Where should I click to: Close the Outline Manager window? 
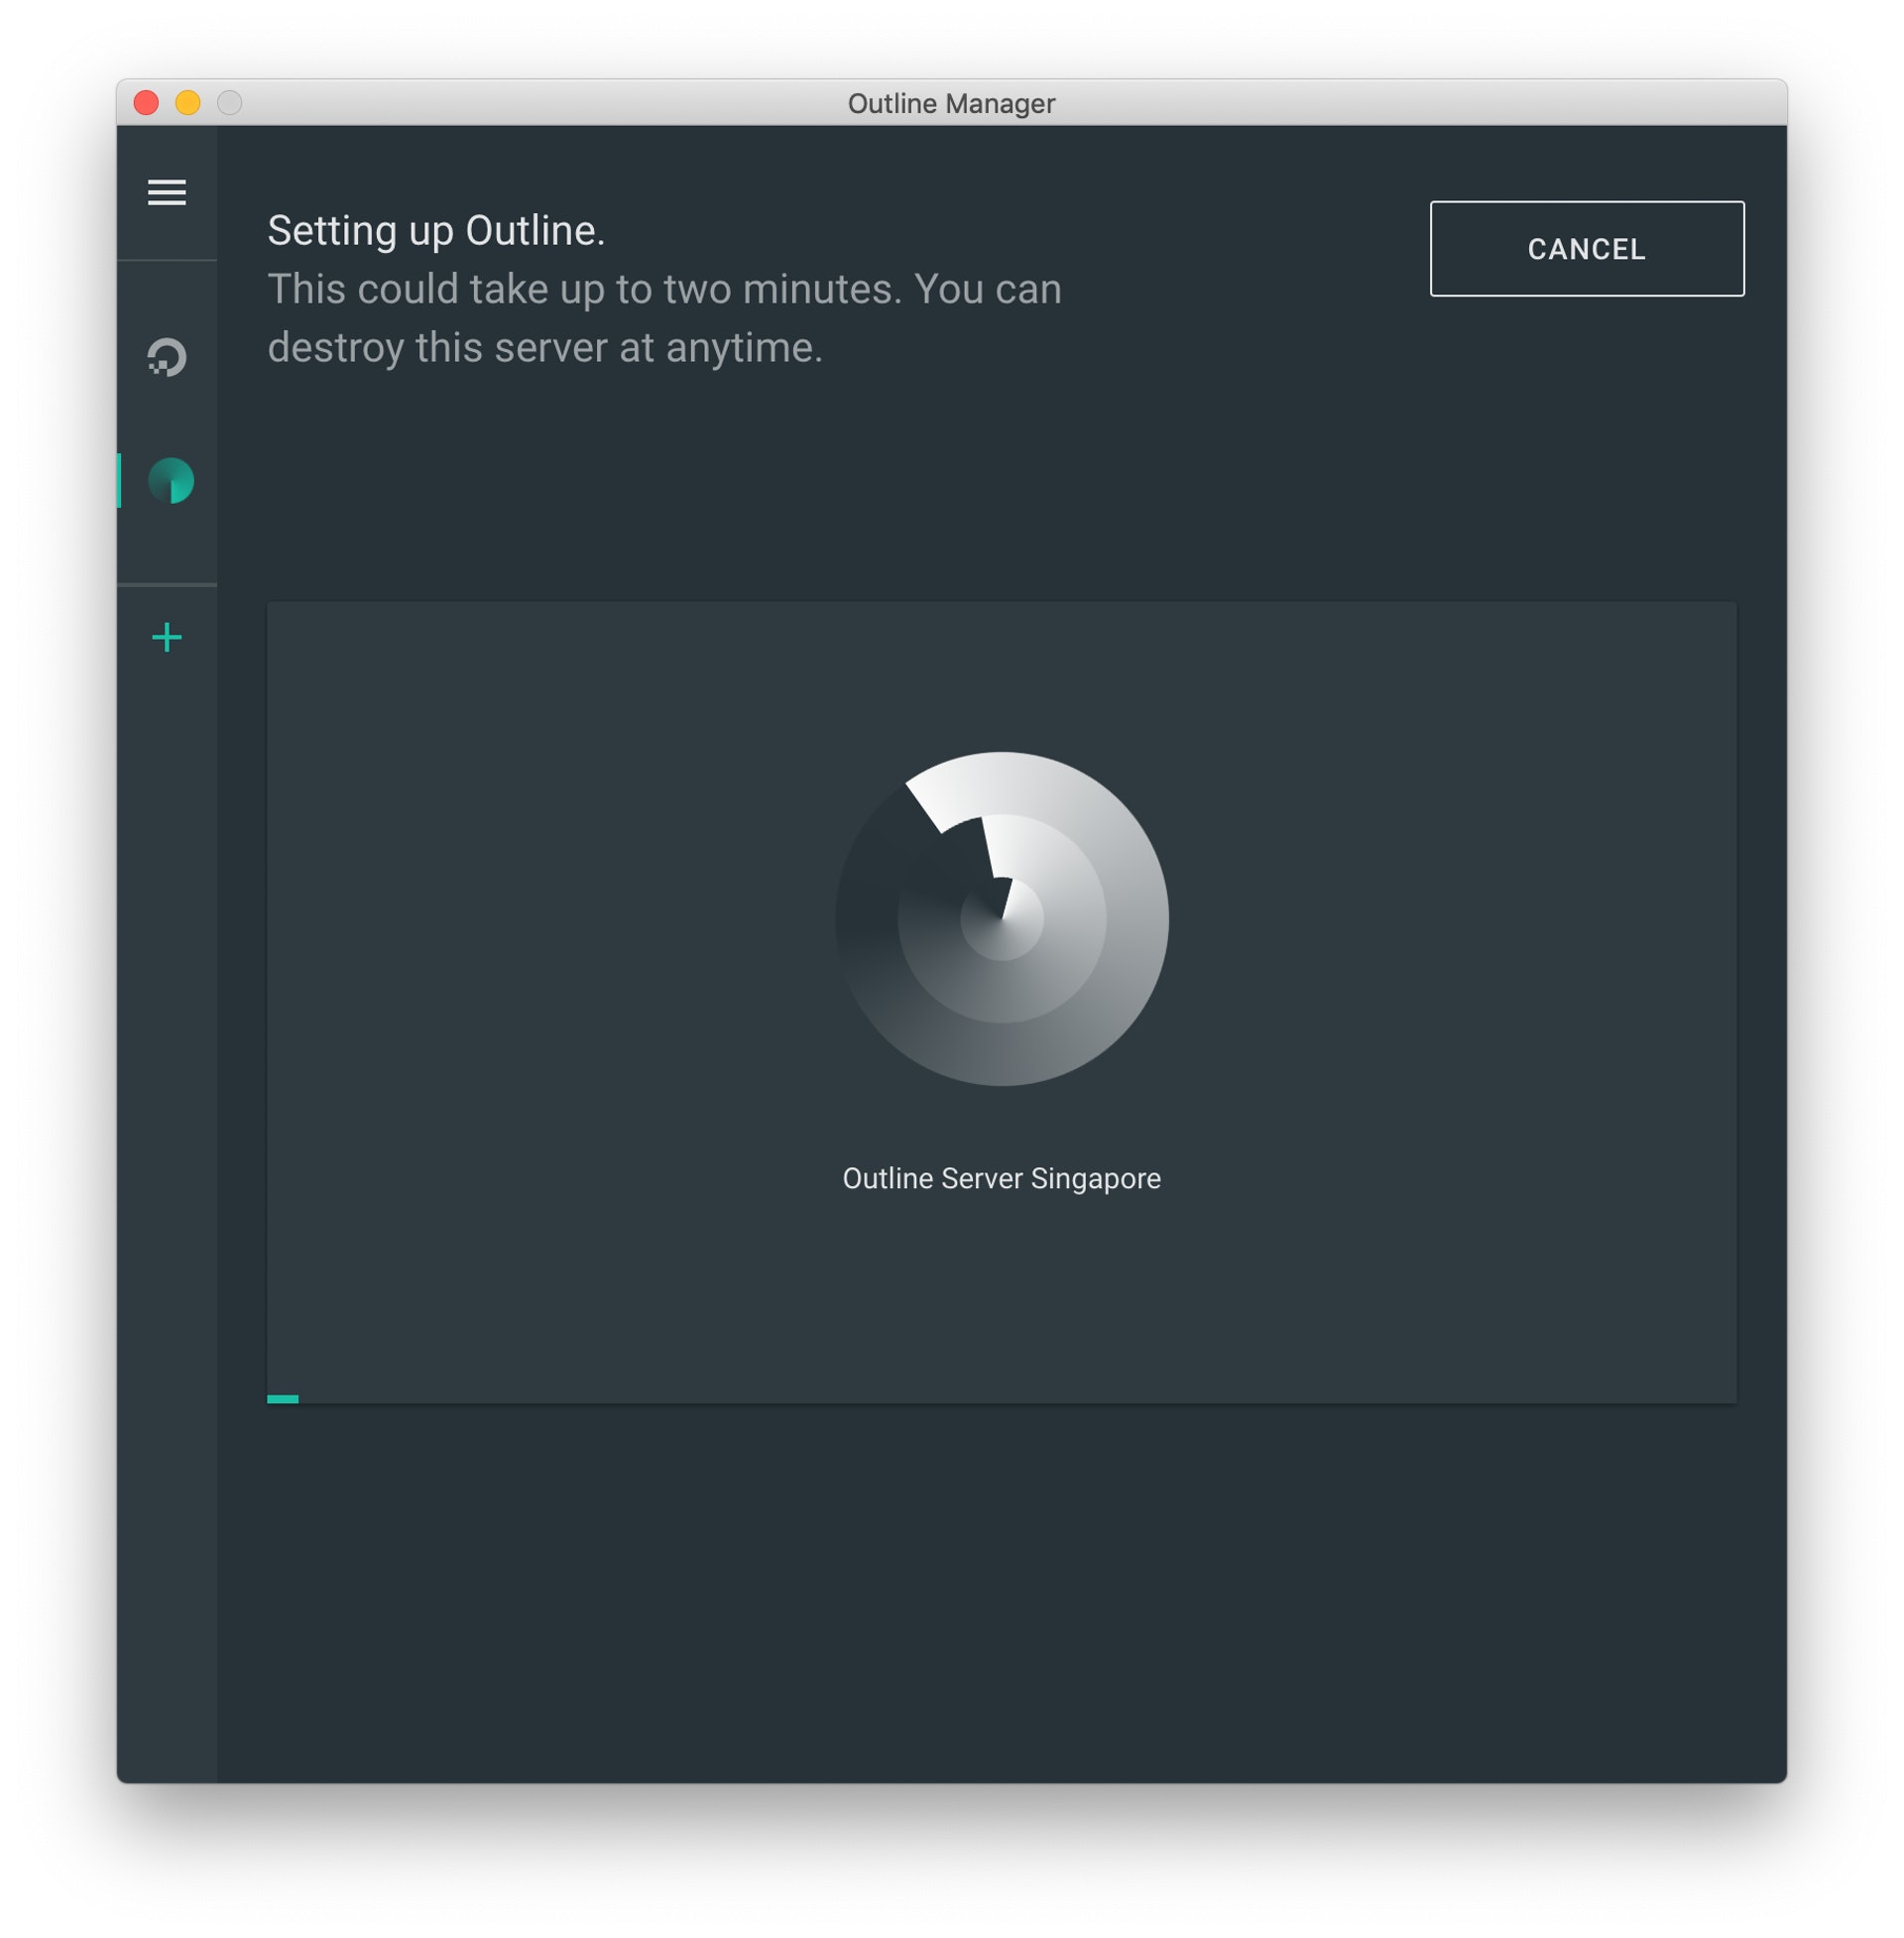coord(146,103)
